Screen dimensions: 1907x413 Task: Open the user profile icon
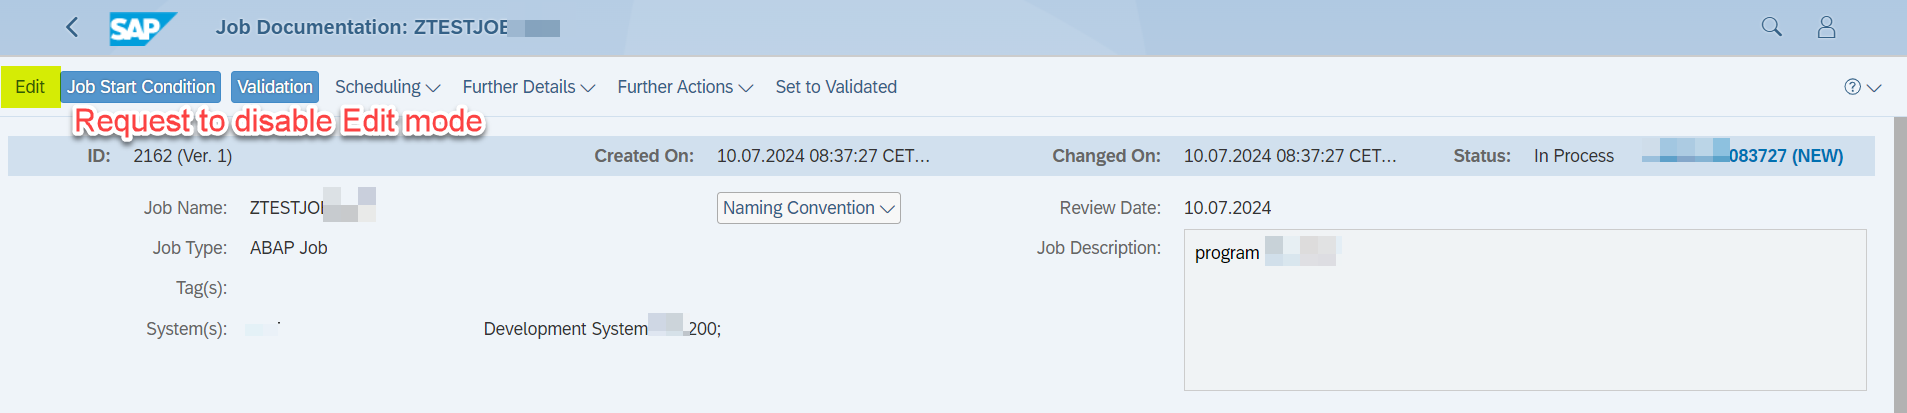pos(1826,27)
